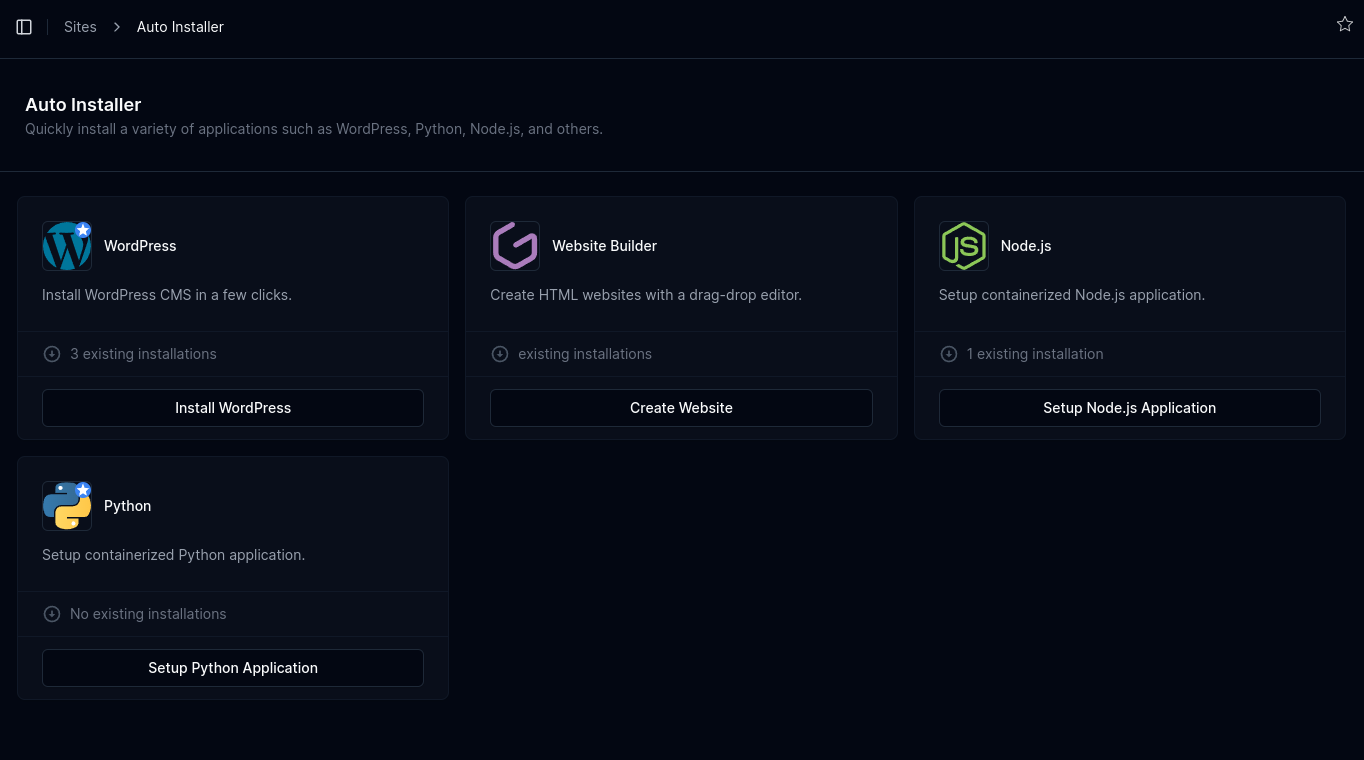Star the Auto Installer page

tap(1344, 24)
